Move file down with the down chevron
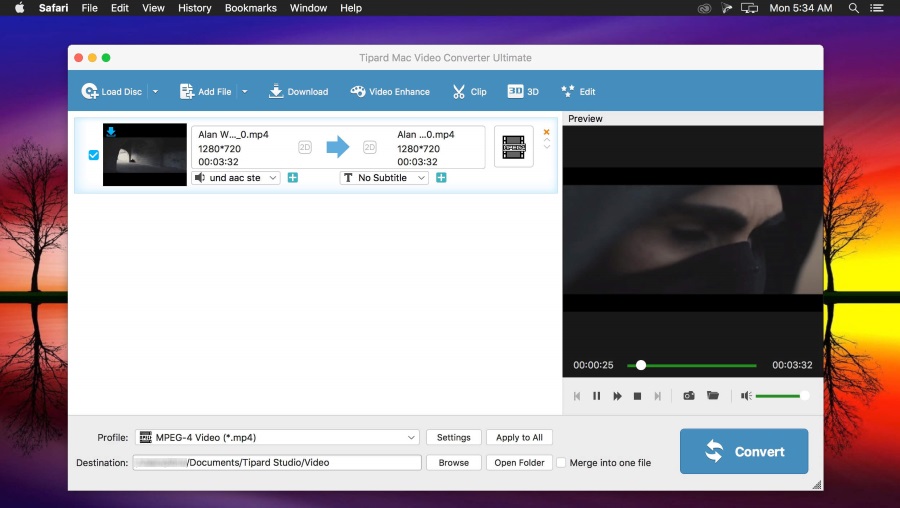 (x=546, y=146)
